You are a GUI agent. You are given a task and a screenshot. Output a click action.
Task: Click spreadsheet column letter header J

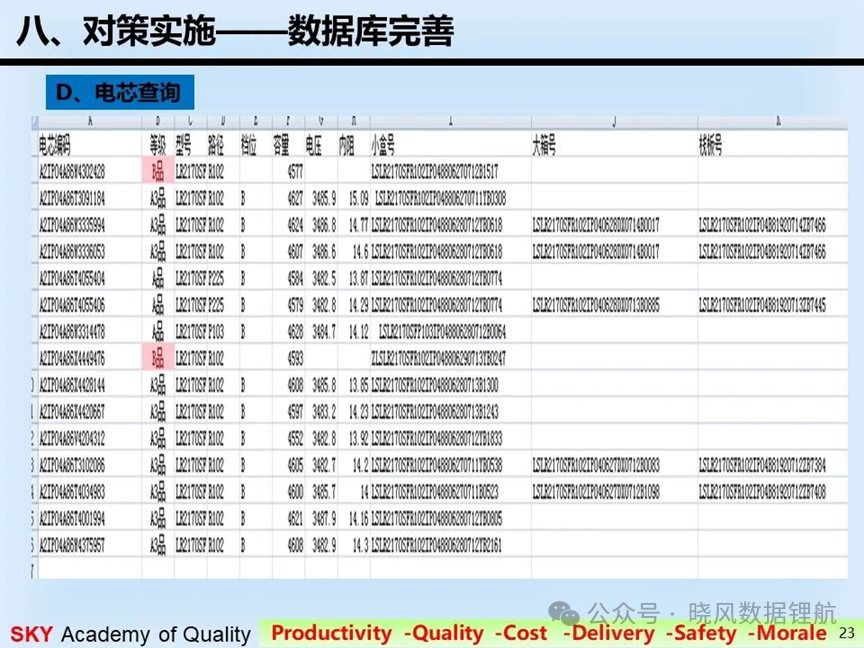(x=614, y=122)
